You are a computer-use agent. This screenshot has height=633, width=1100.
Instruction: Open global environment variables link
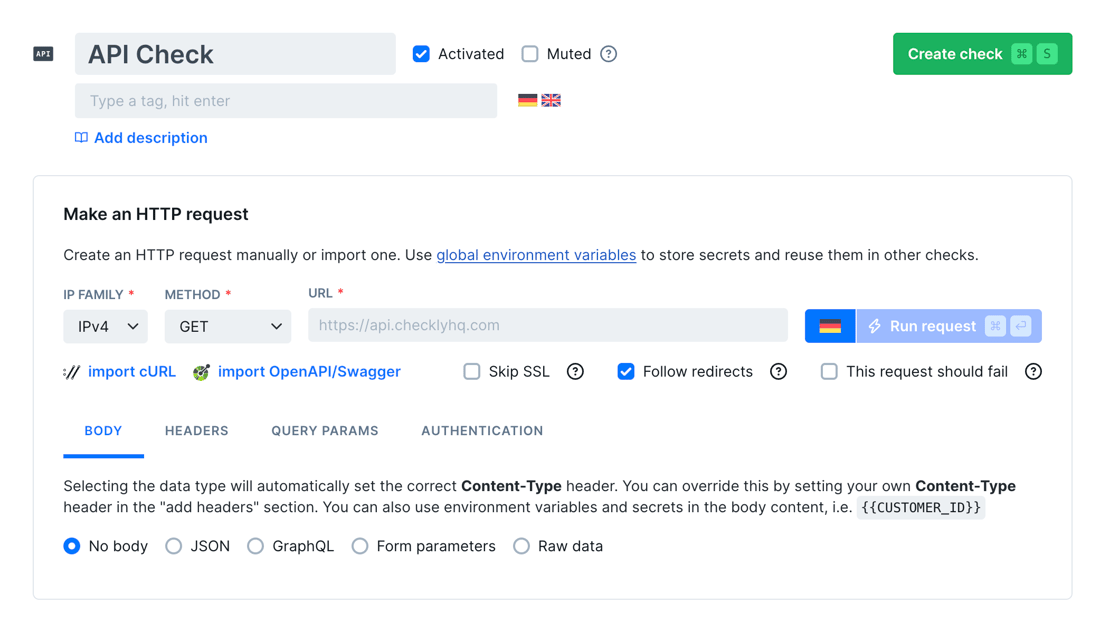[x=536, y=255]
